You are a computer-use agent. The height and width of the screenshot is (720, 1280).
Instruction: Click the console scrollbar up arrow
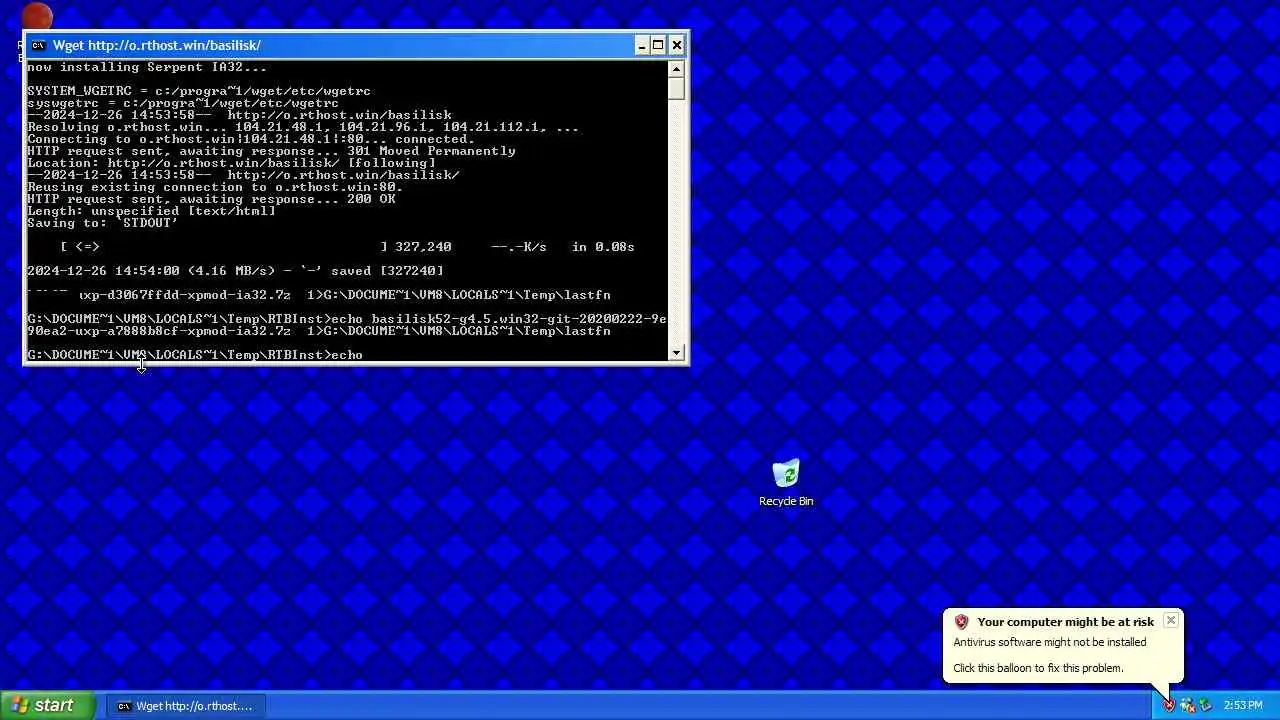[677, 69]
